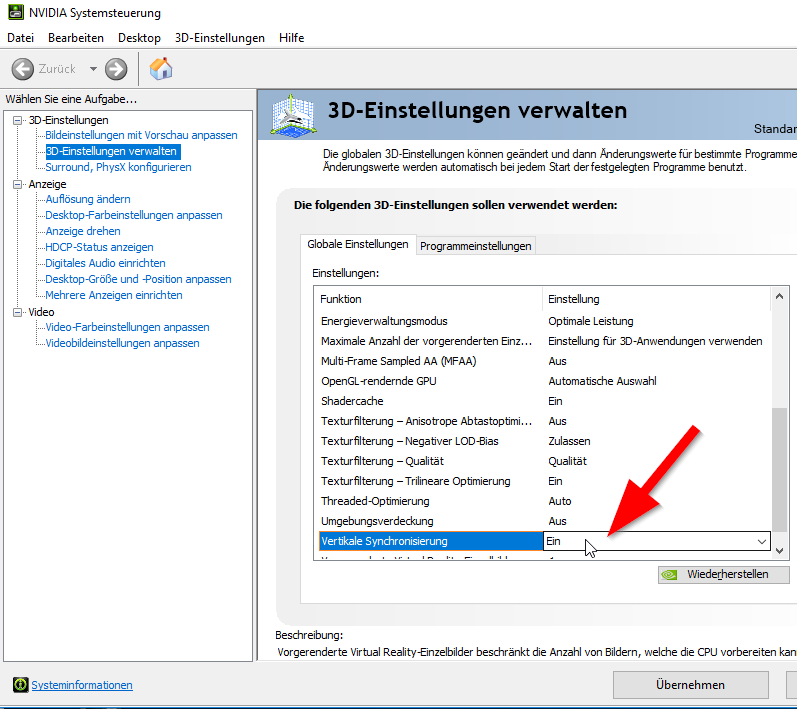797x709 pixels.
Task: Select the Umgebungsverdeckung row
Action: (543, 521)
